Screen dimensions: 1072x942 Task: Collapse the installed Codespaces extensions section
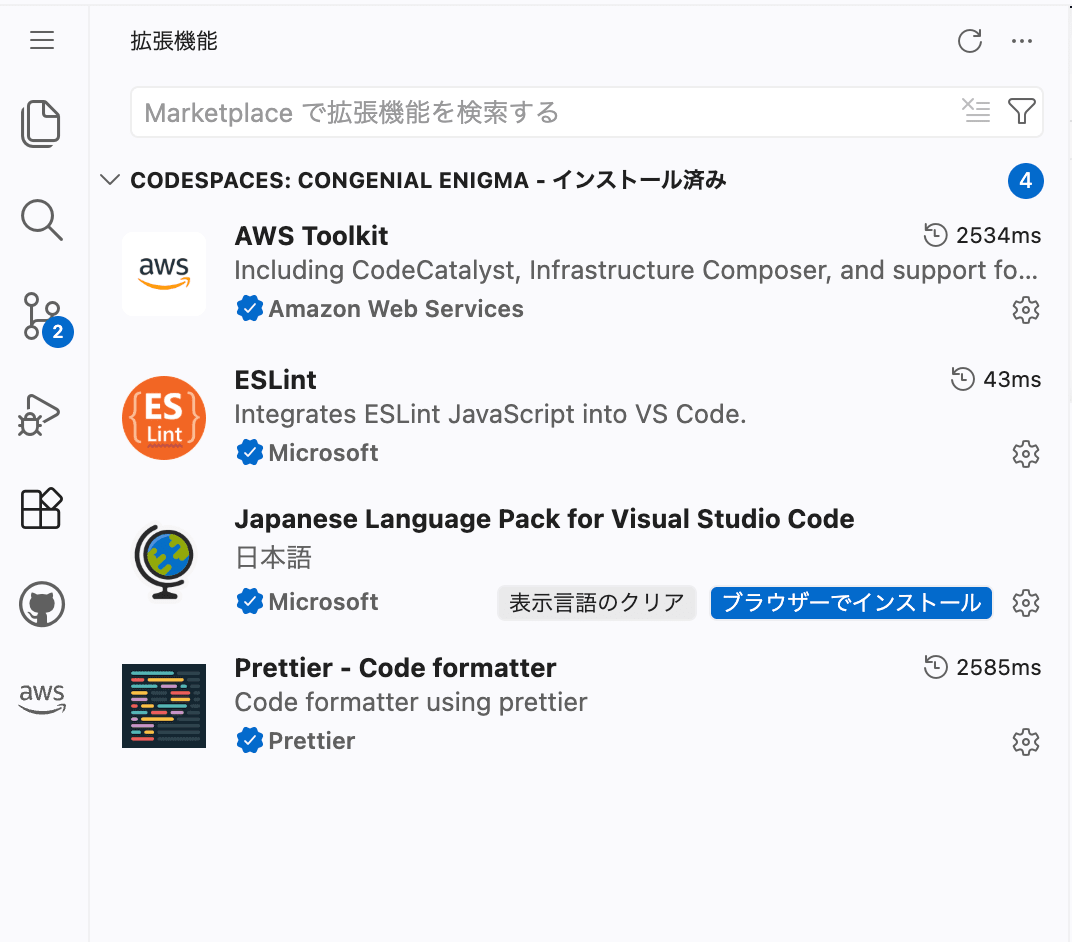point(109,180)
